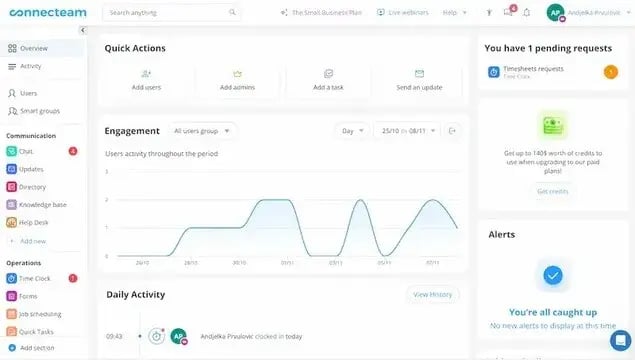This screenshot has height=360, width=635.
Task: Click the Get credits button
Action: click(x=552, y=191)
